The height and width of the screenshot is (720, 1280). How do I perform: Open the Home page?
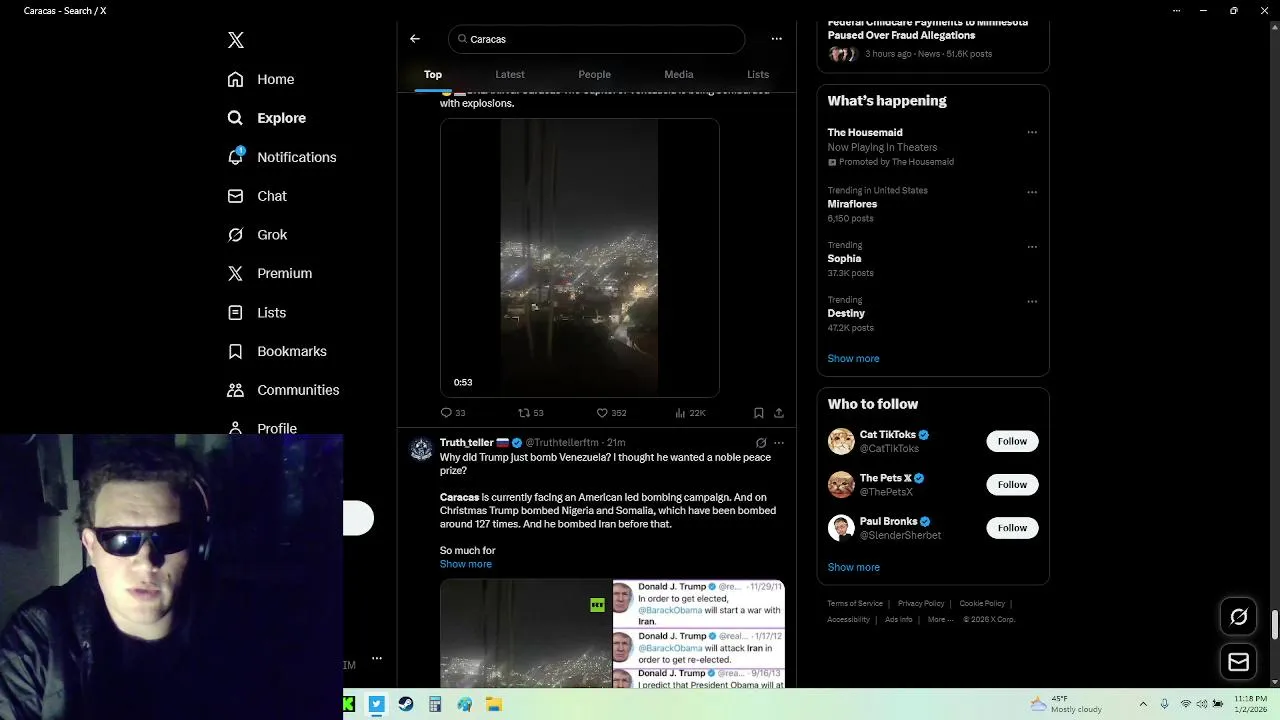[x=261, y=79]
